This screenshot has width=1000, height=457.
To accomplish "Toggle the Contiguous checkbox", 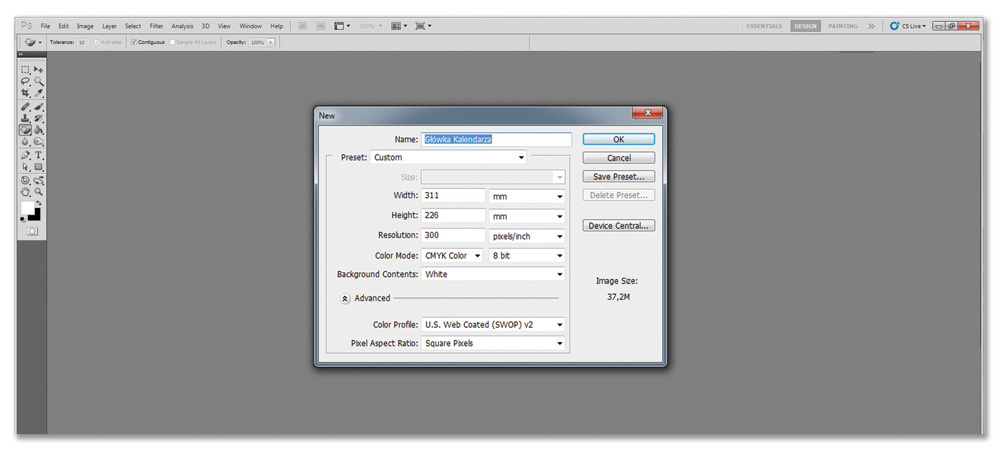I will click(x=134, y=42).
